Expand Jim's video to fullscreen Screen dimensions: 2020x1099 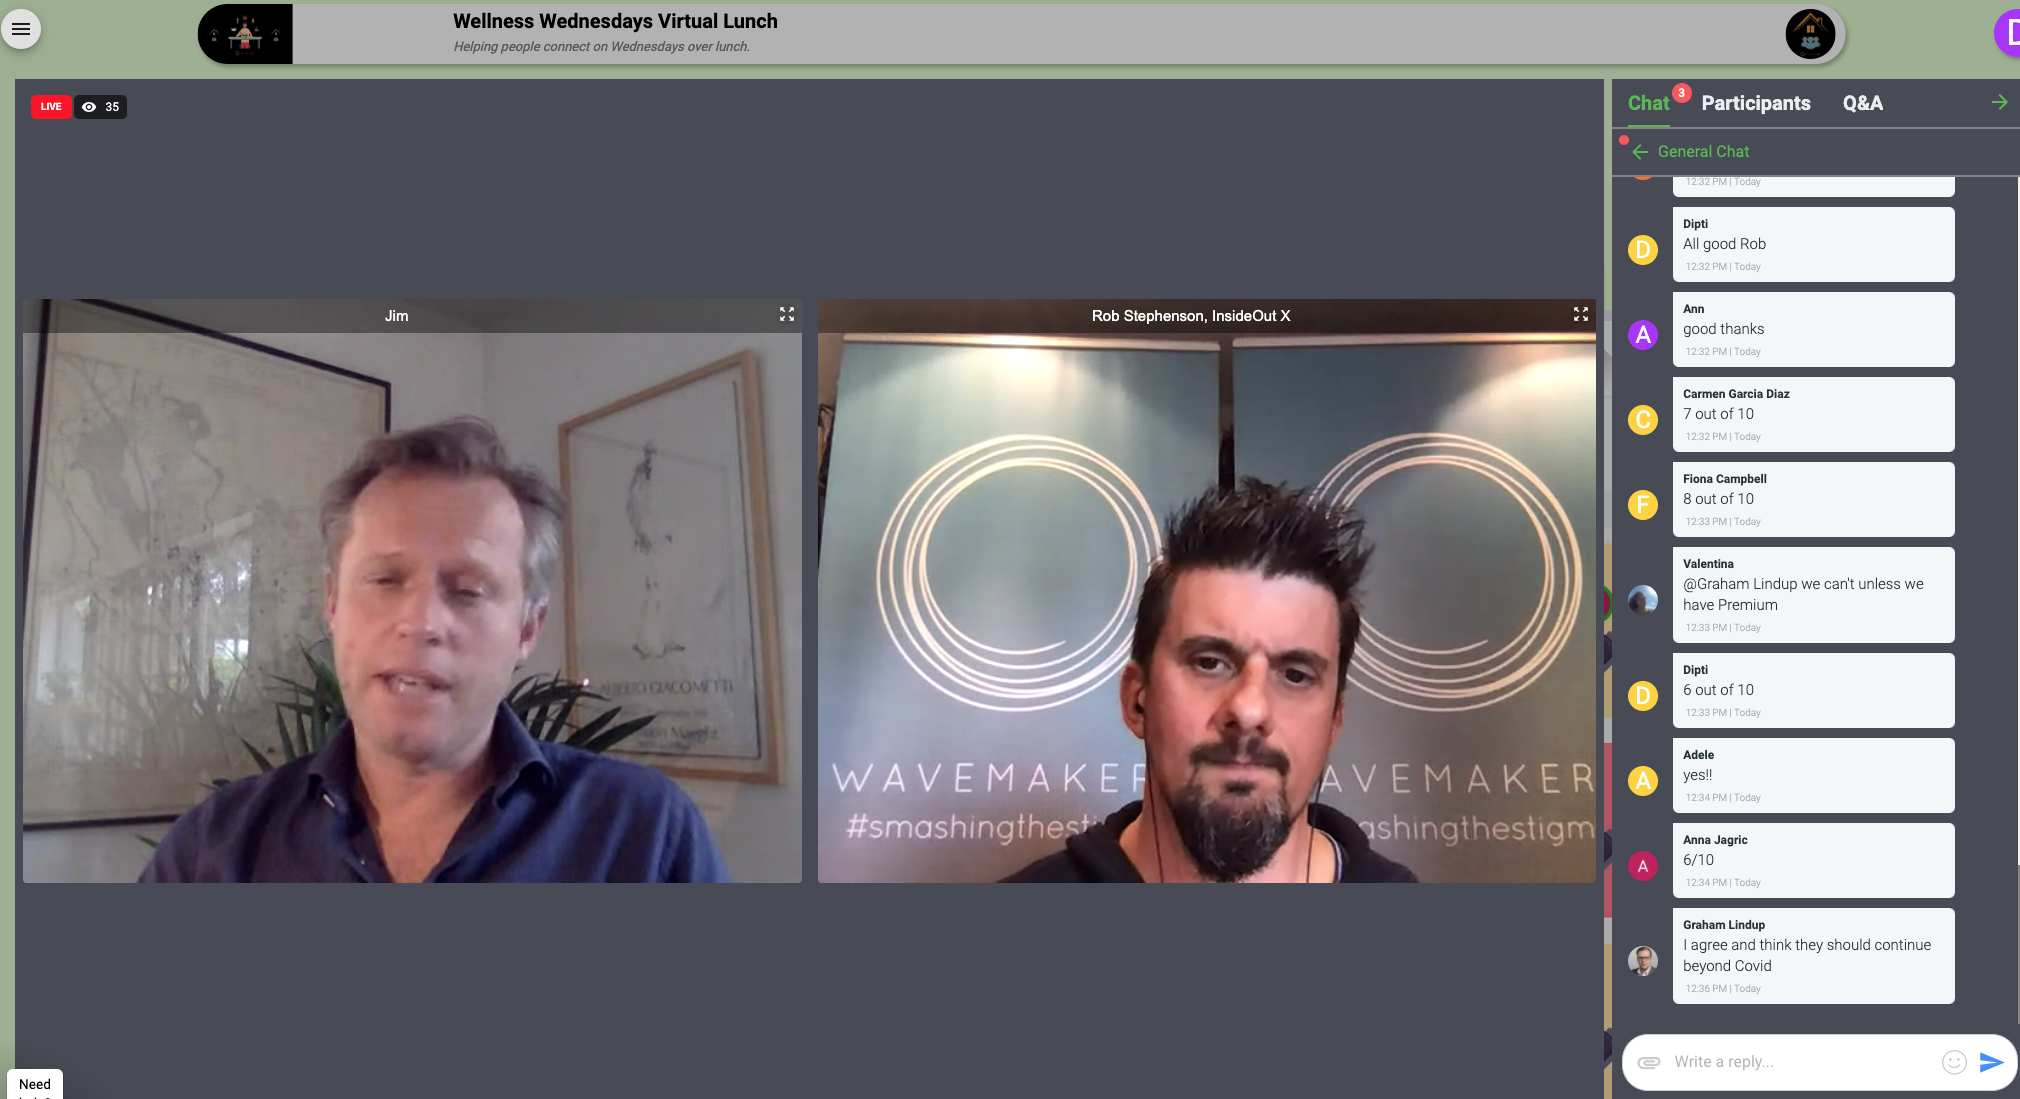click(787, 314)
